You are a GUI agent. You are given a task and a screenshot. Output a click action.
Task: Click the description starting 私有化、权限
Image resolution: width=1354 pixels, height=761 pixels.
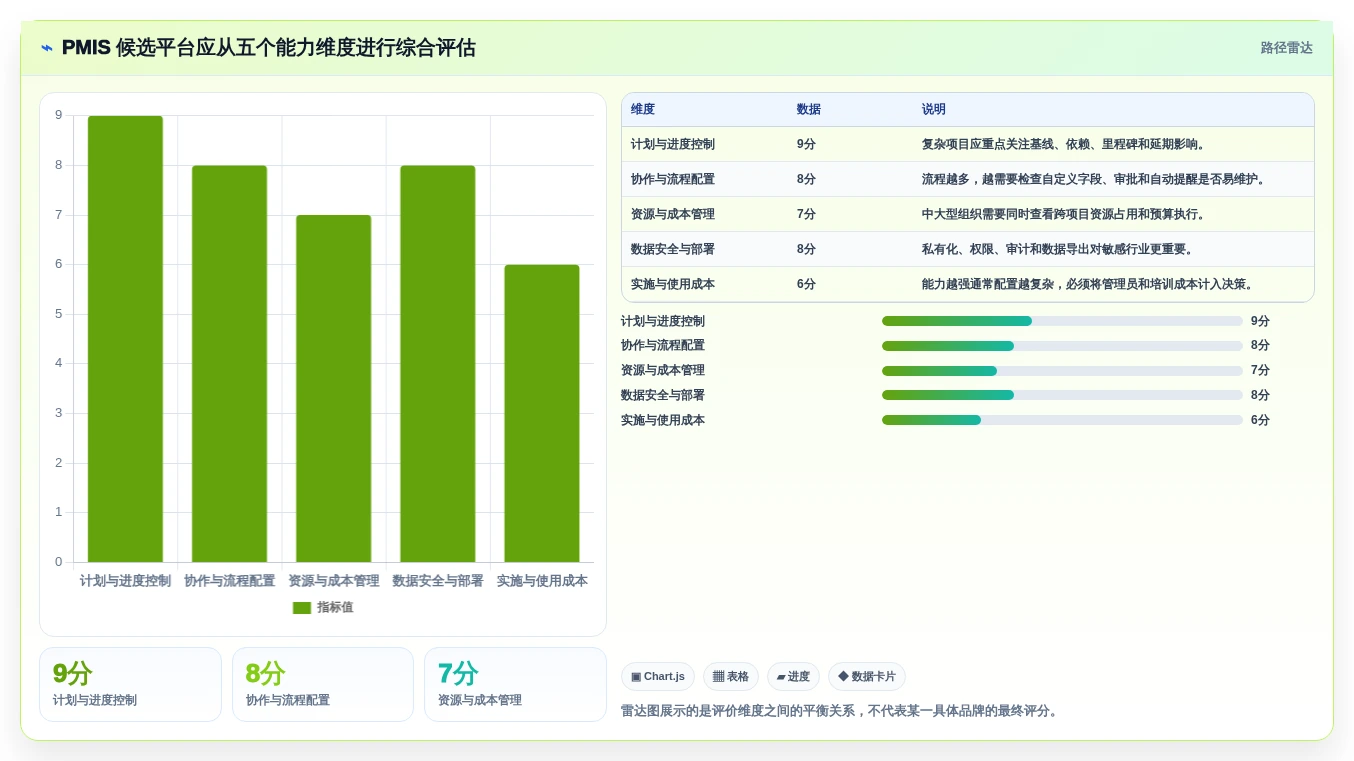click(x=1059, y=249)
